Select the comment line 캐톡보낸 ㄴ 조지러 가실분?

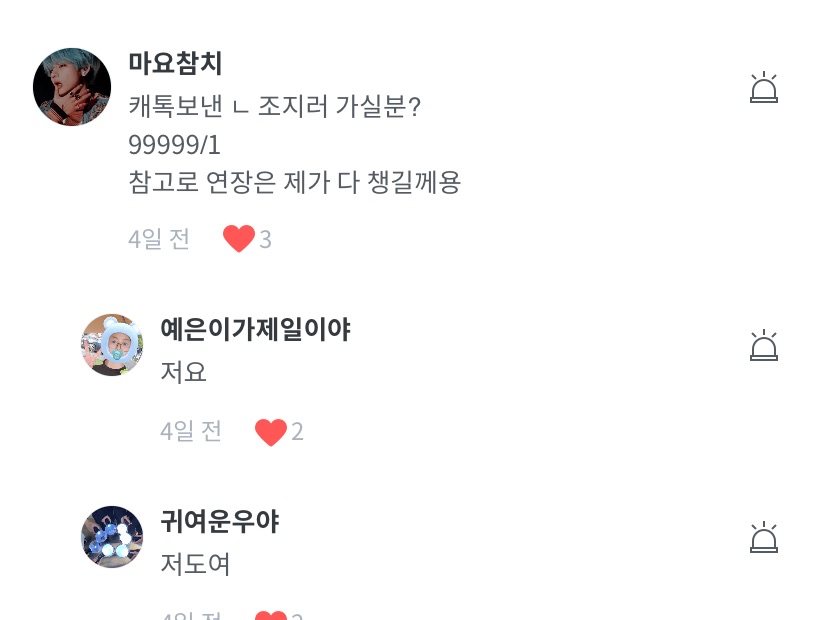(274, 106)
